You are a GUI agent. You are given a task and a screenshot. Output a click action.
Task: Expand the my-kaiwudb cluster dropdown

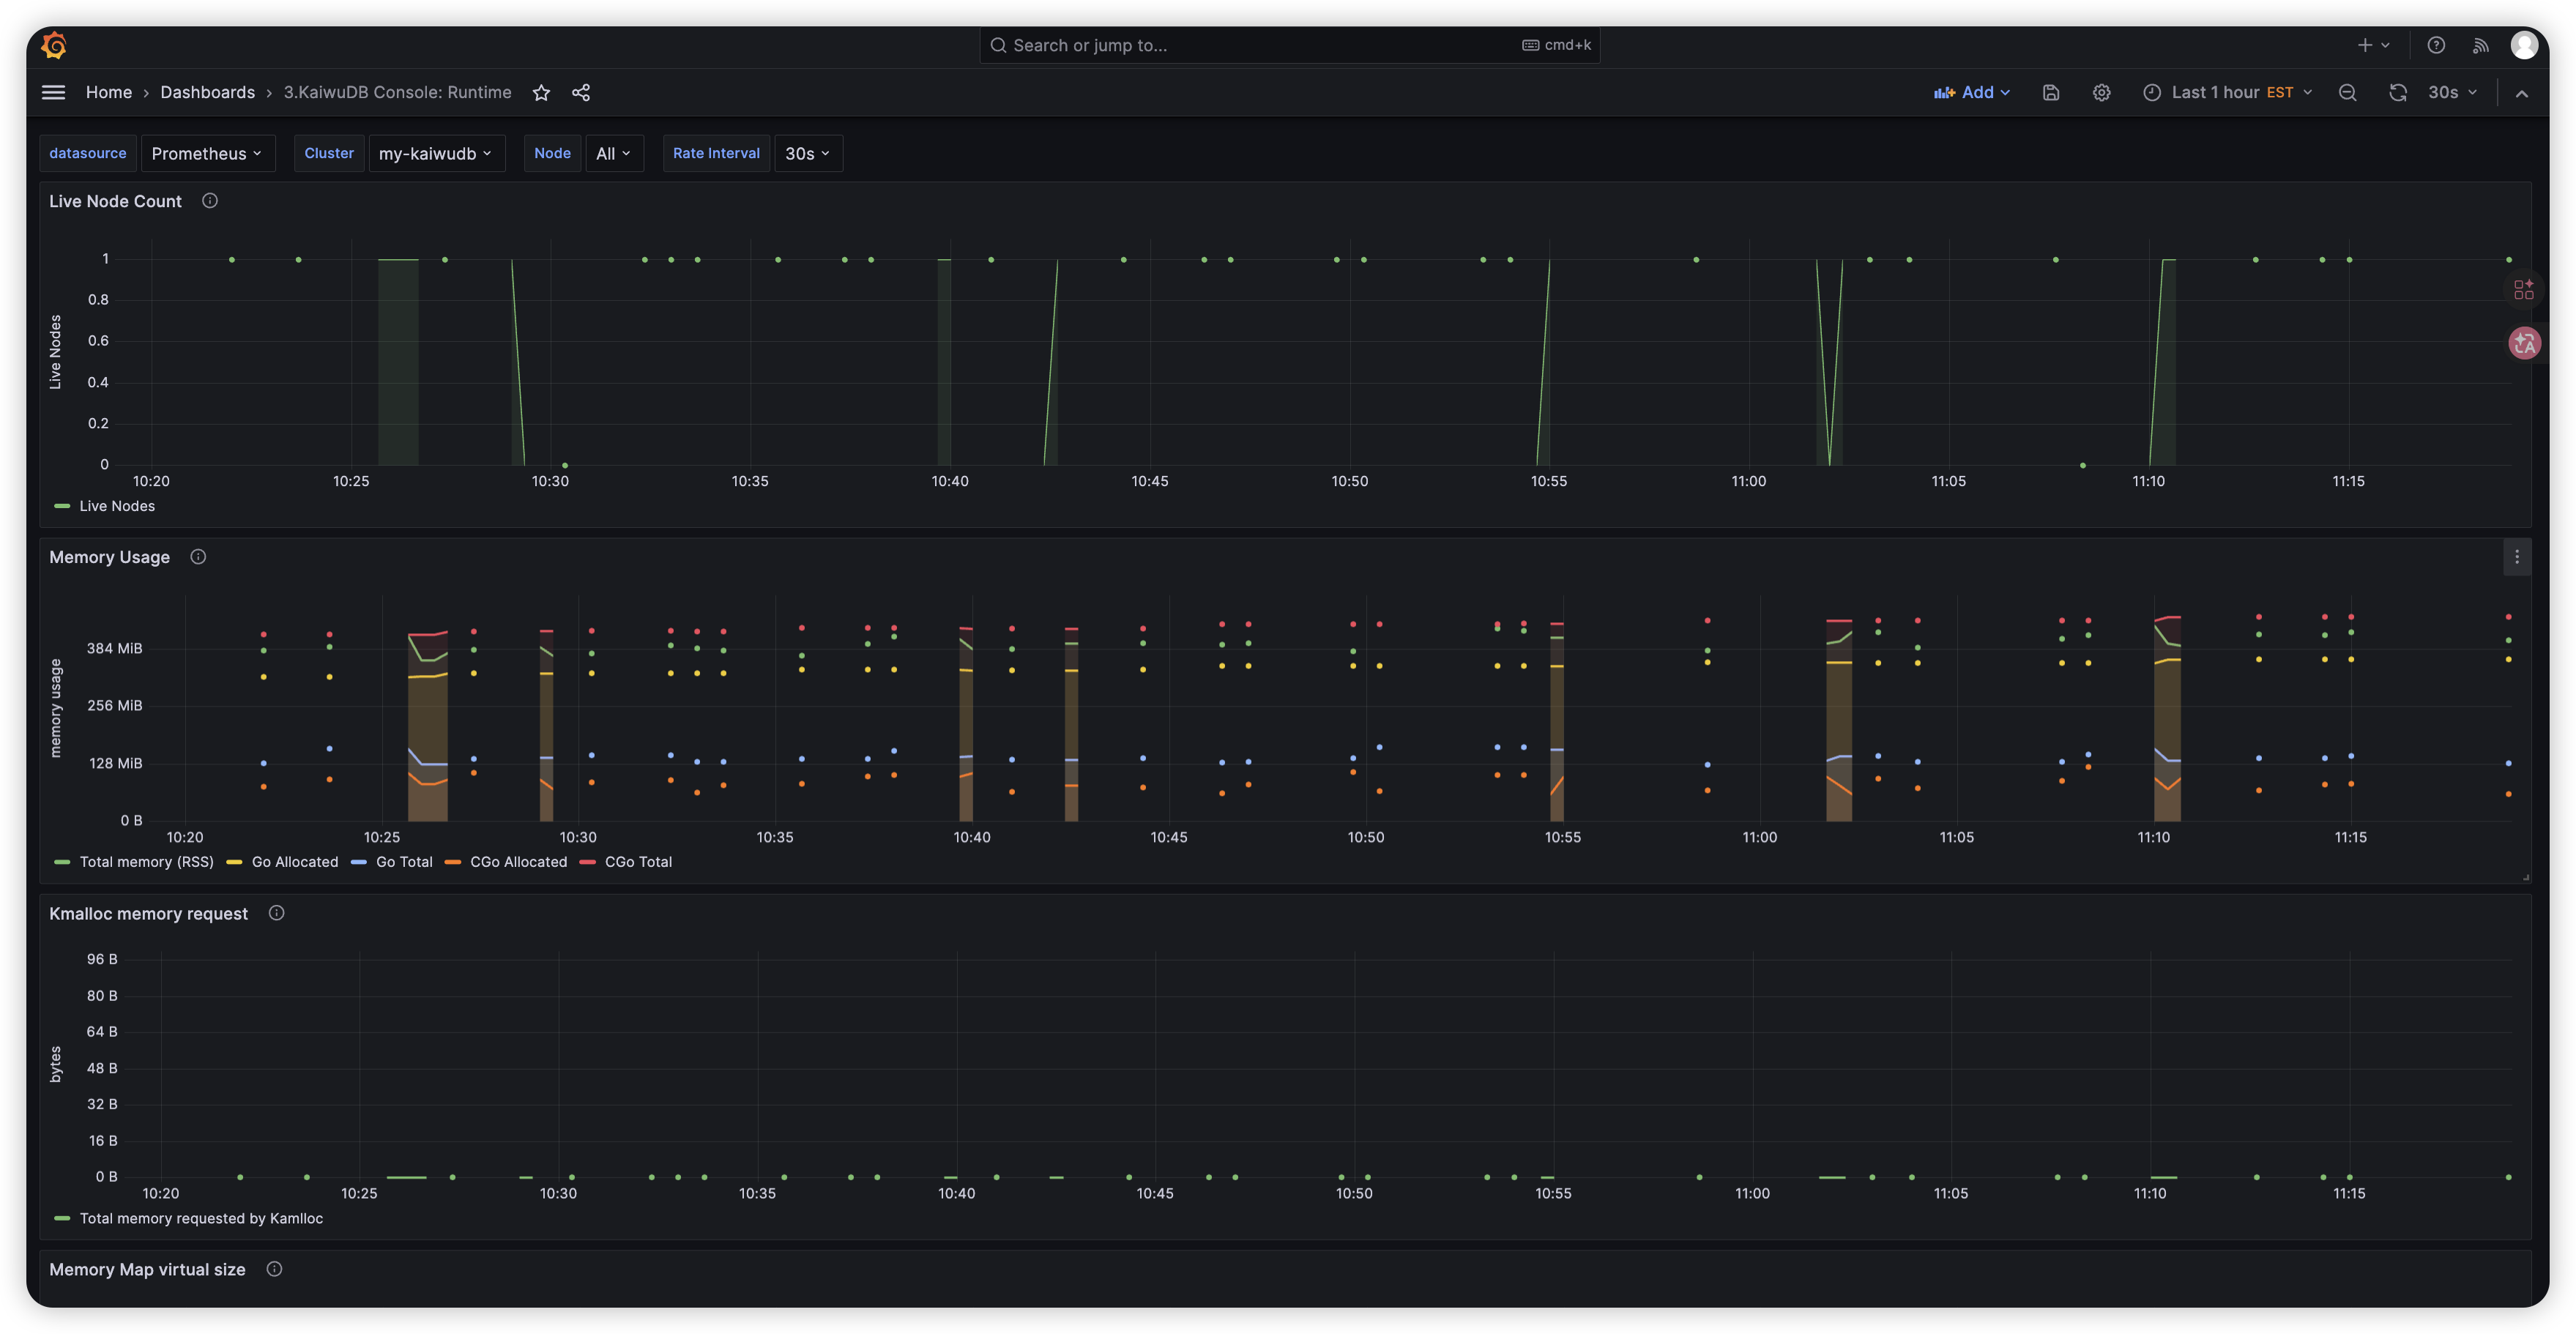tap(436, 153)
